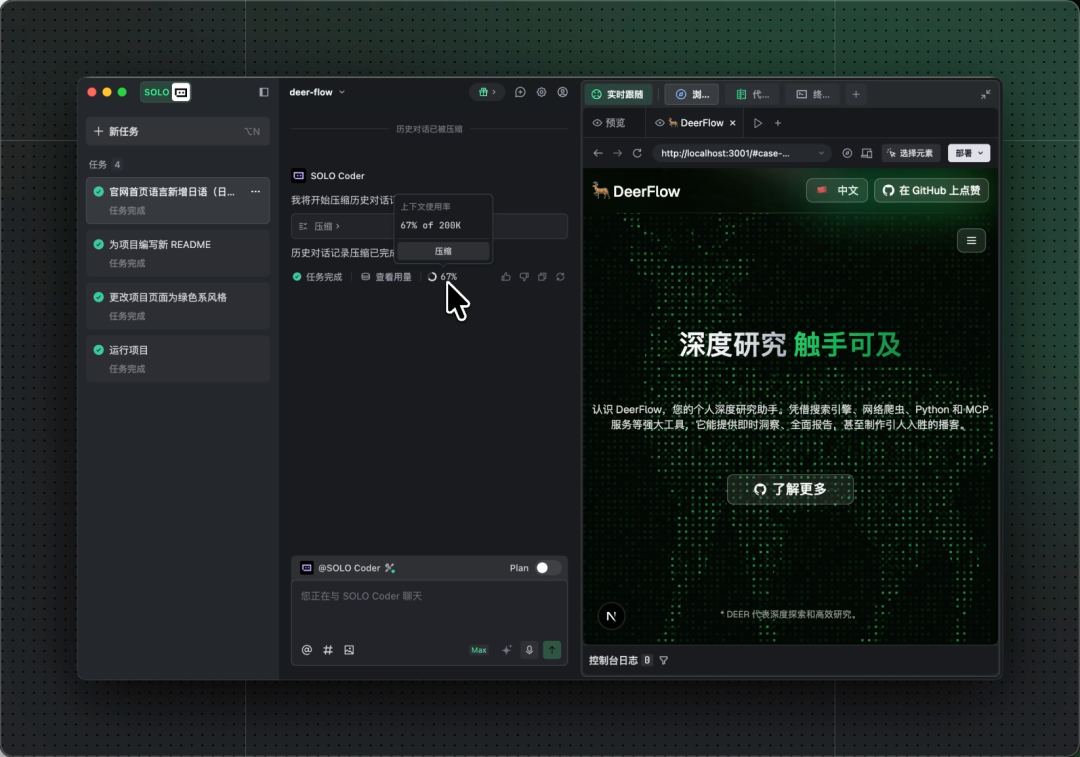Send message with the green arrow button

552,650
